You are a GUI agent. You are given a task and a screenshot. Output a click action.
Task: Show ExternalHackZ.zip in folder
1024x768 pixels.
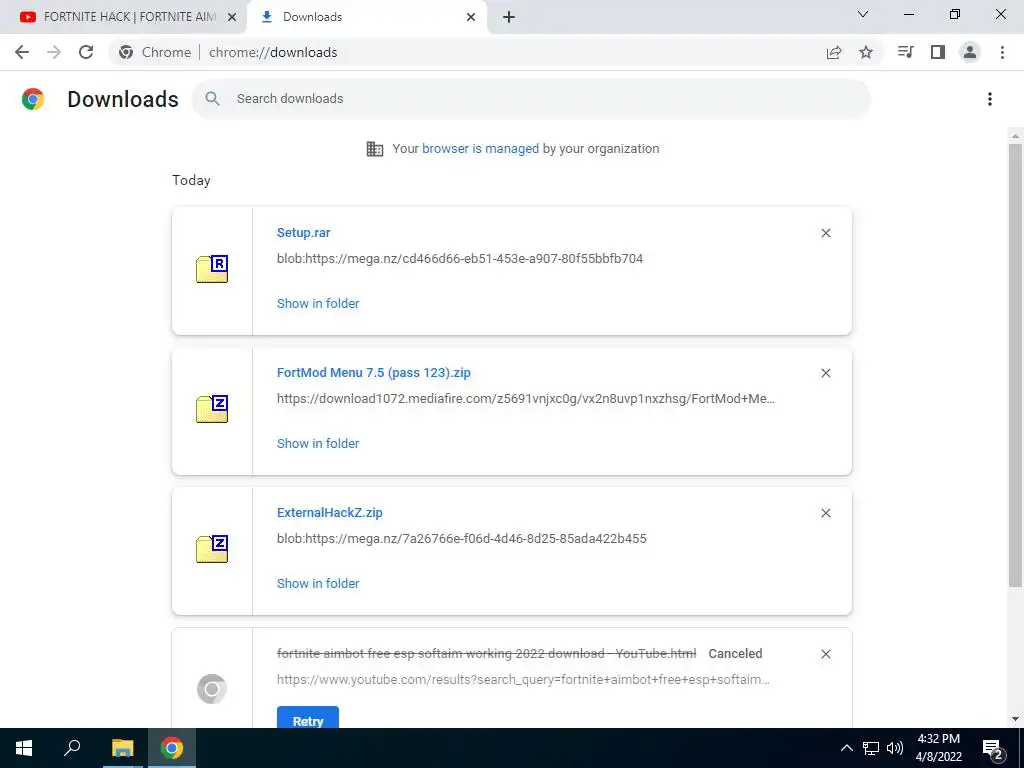coord(318,584)
